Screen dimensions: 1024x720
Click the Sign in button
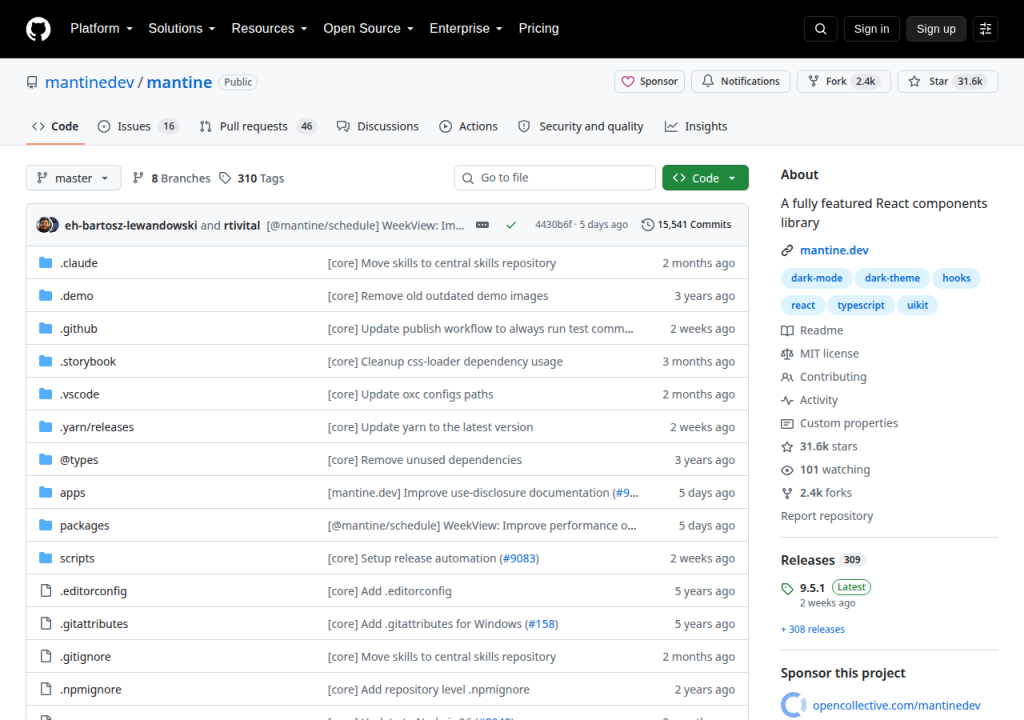pyautogui.click(x=871, y=29)
